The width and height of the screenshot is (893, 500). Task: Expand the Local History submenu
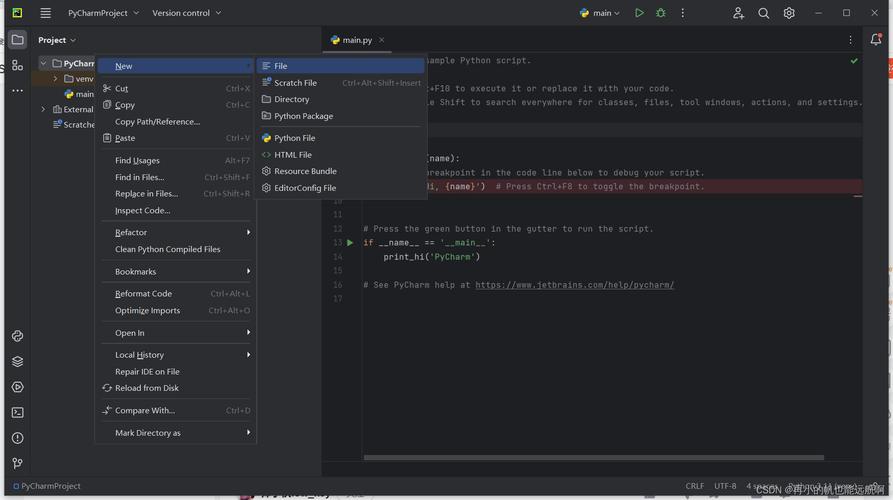coord(177,355)
